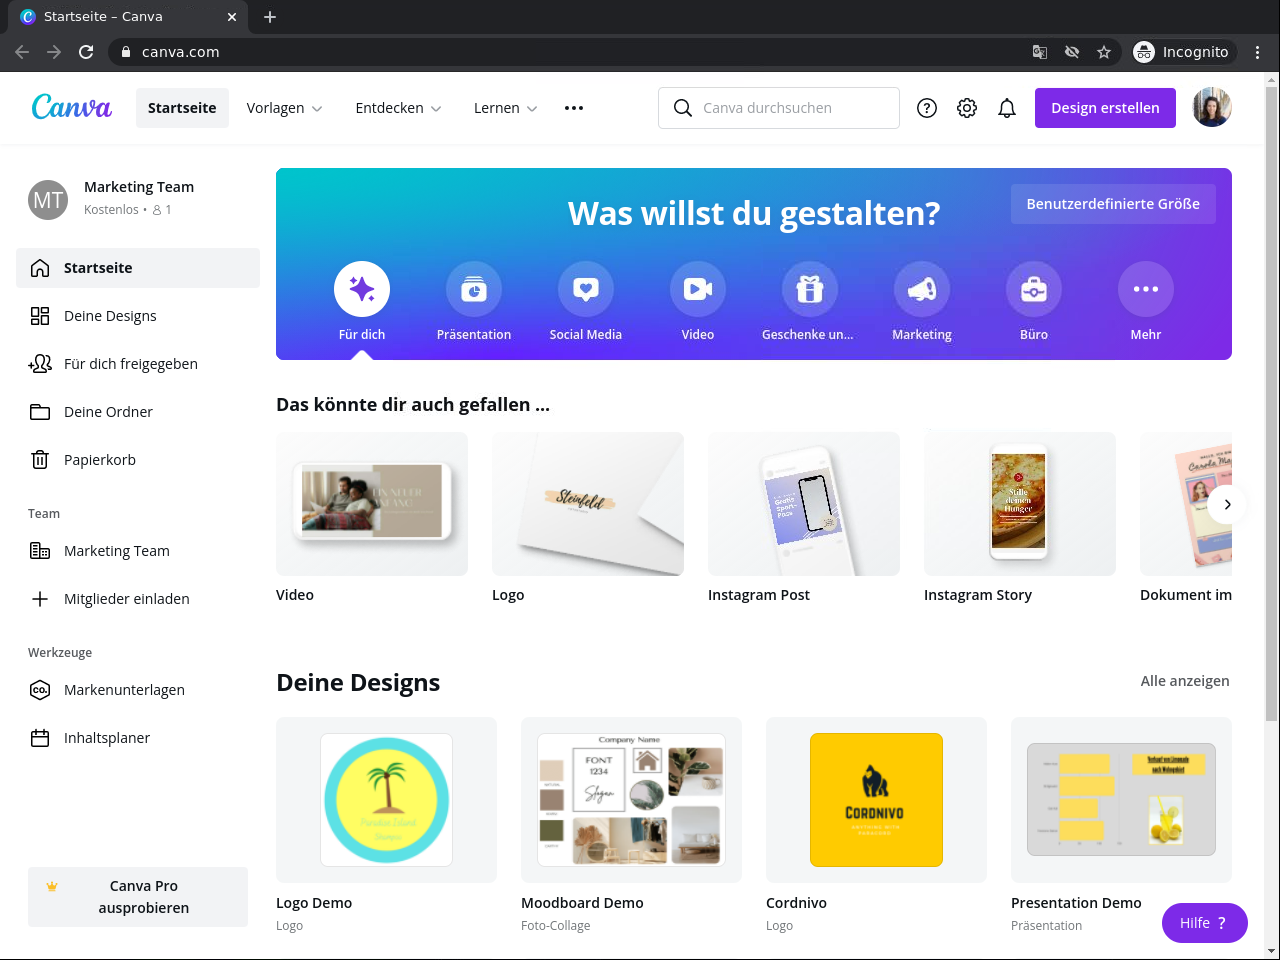Open Markenunterlagen in sidebar
Screen dimensions: 1280x960
click(138, 690)
